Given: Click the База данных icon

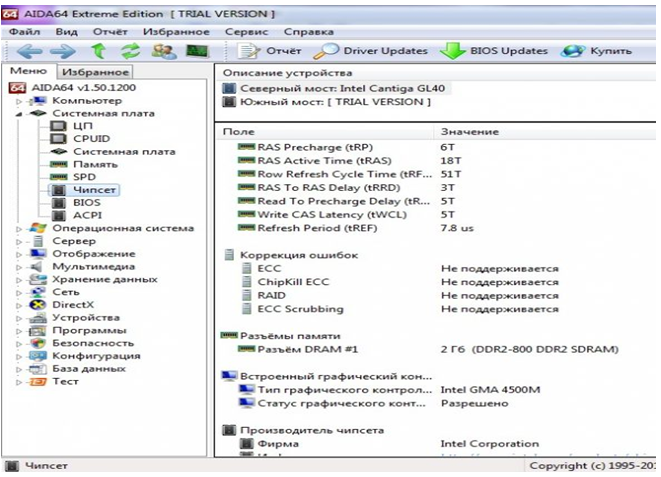Looking at the screenshot, I should 38,369.
